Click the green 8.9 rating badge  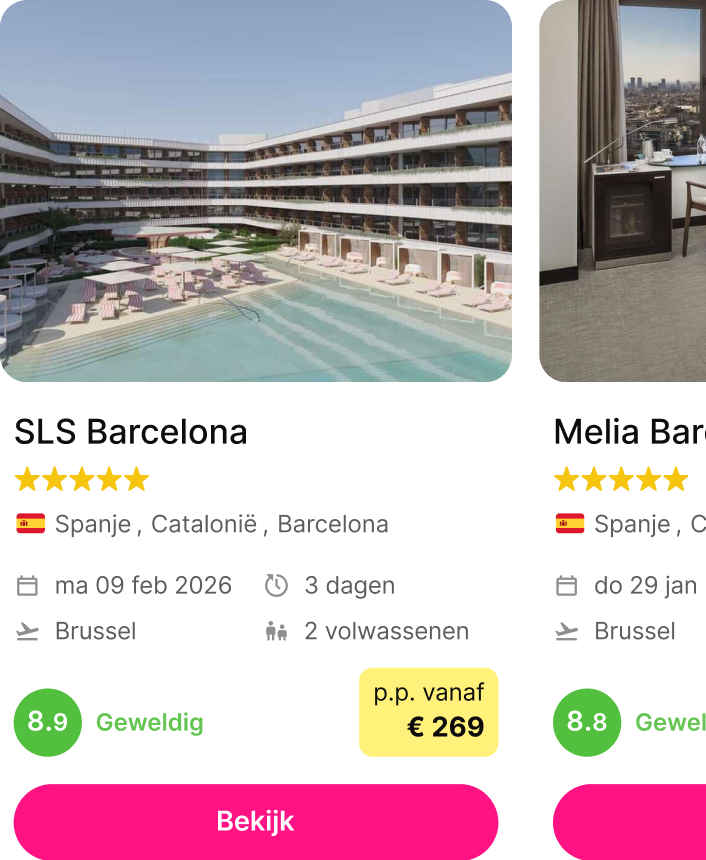pos(48,722)
